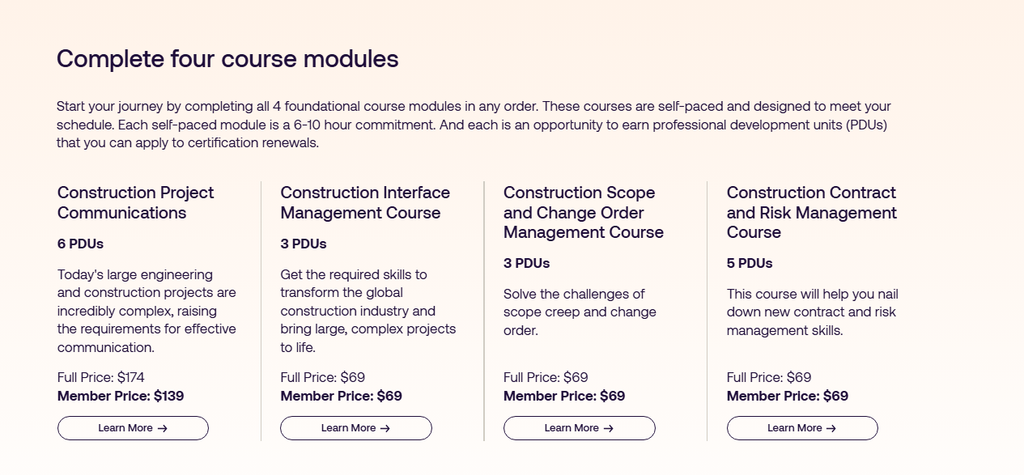The height and width of the screenshot is (475, 1024).
Task: Click Member Price: $69 under Contract and Risk course
Action: 787,396
